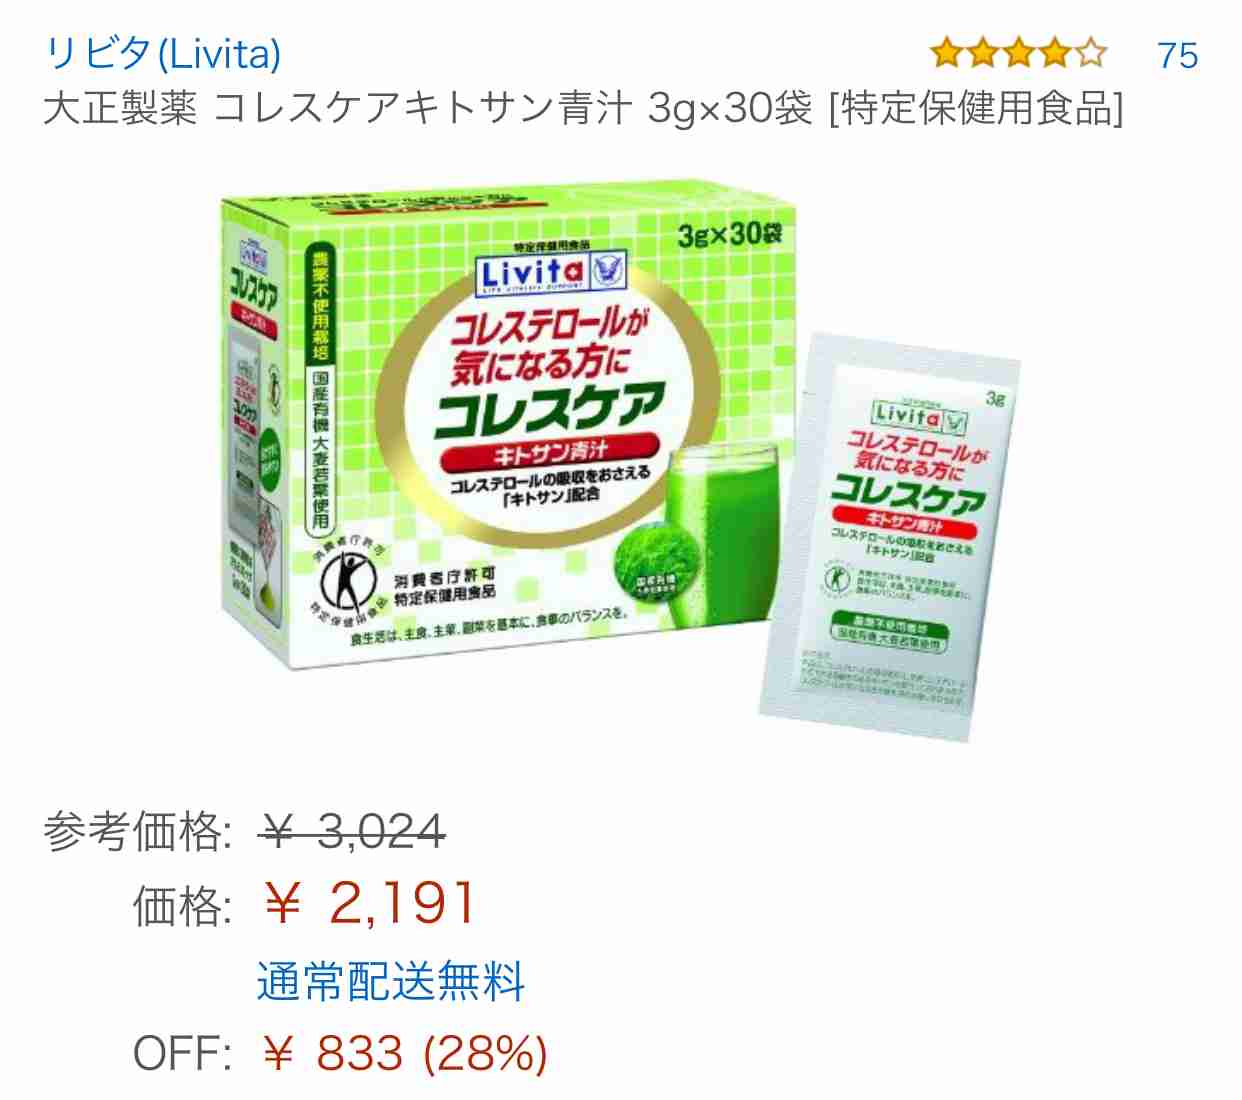This screenshot has height=1100, width=1242.
Task: Click the red キトサン青汁 banner on box
Action: (x=551, y=453)
